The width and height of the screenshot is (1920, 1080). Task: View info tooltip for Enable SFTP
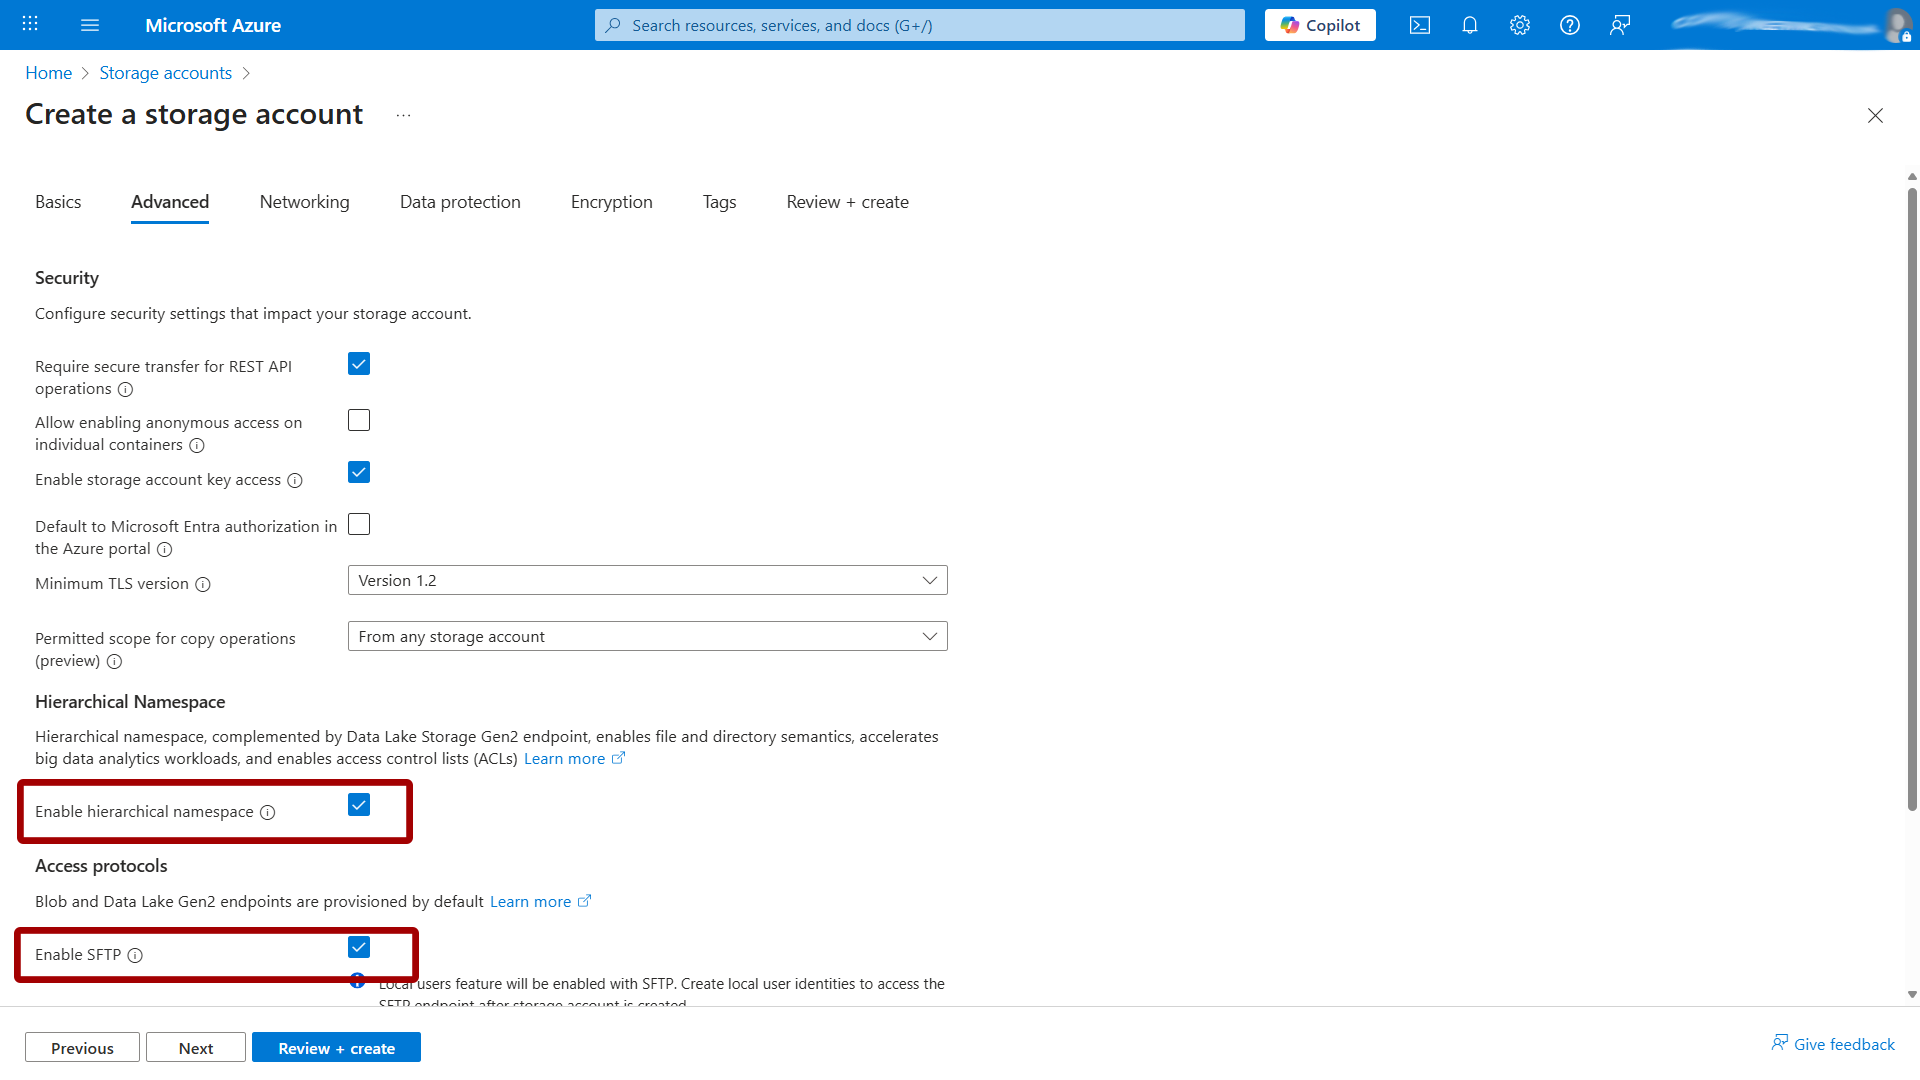(x=136, y=955)
